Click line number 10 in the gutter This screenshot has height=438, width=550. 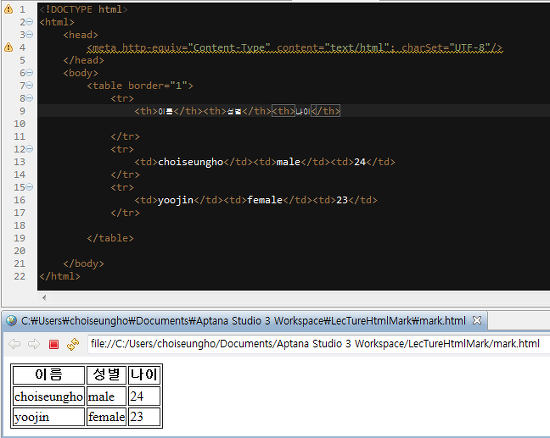pyautogui.click(x=20, y=123)
